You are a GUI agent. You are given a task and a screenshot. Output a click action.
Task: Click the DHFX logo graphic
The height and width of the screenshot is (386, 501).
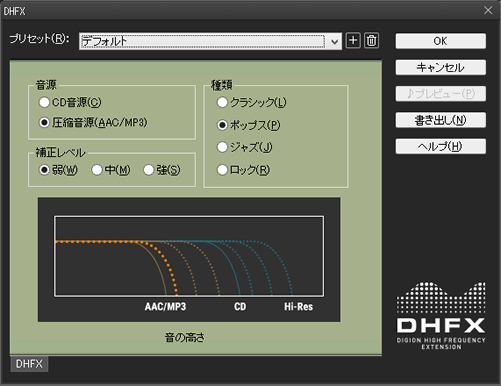pos(441,316)
